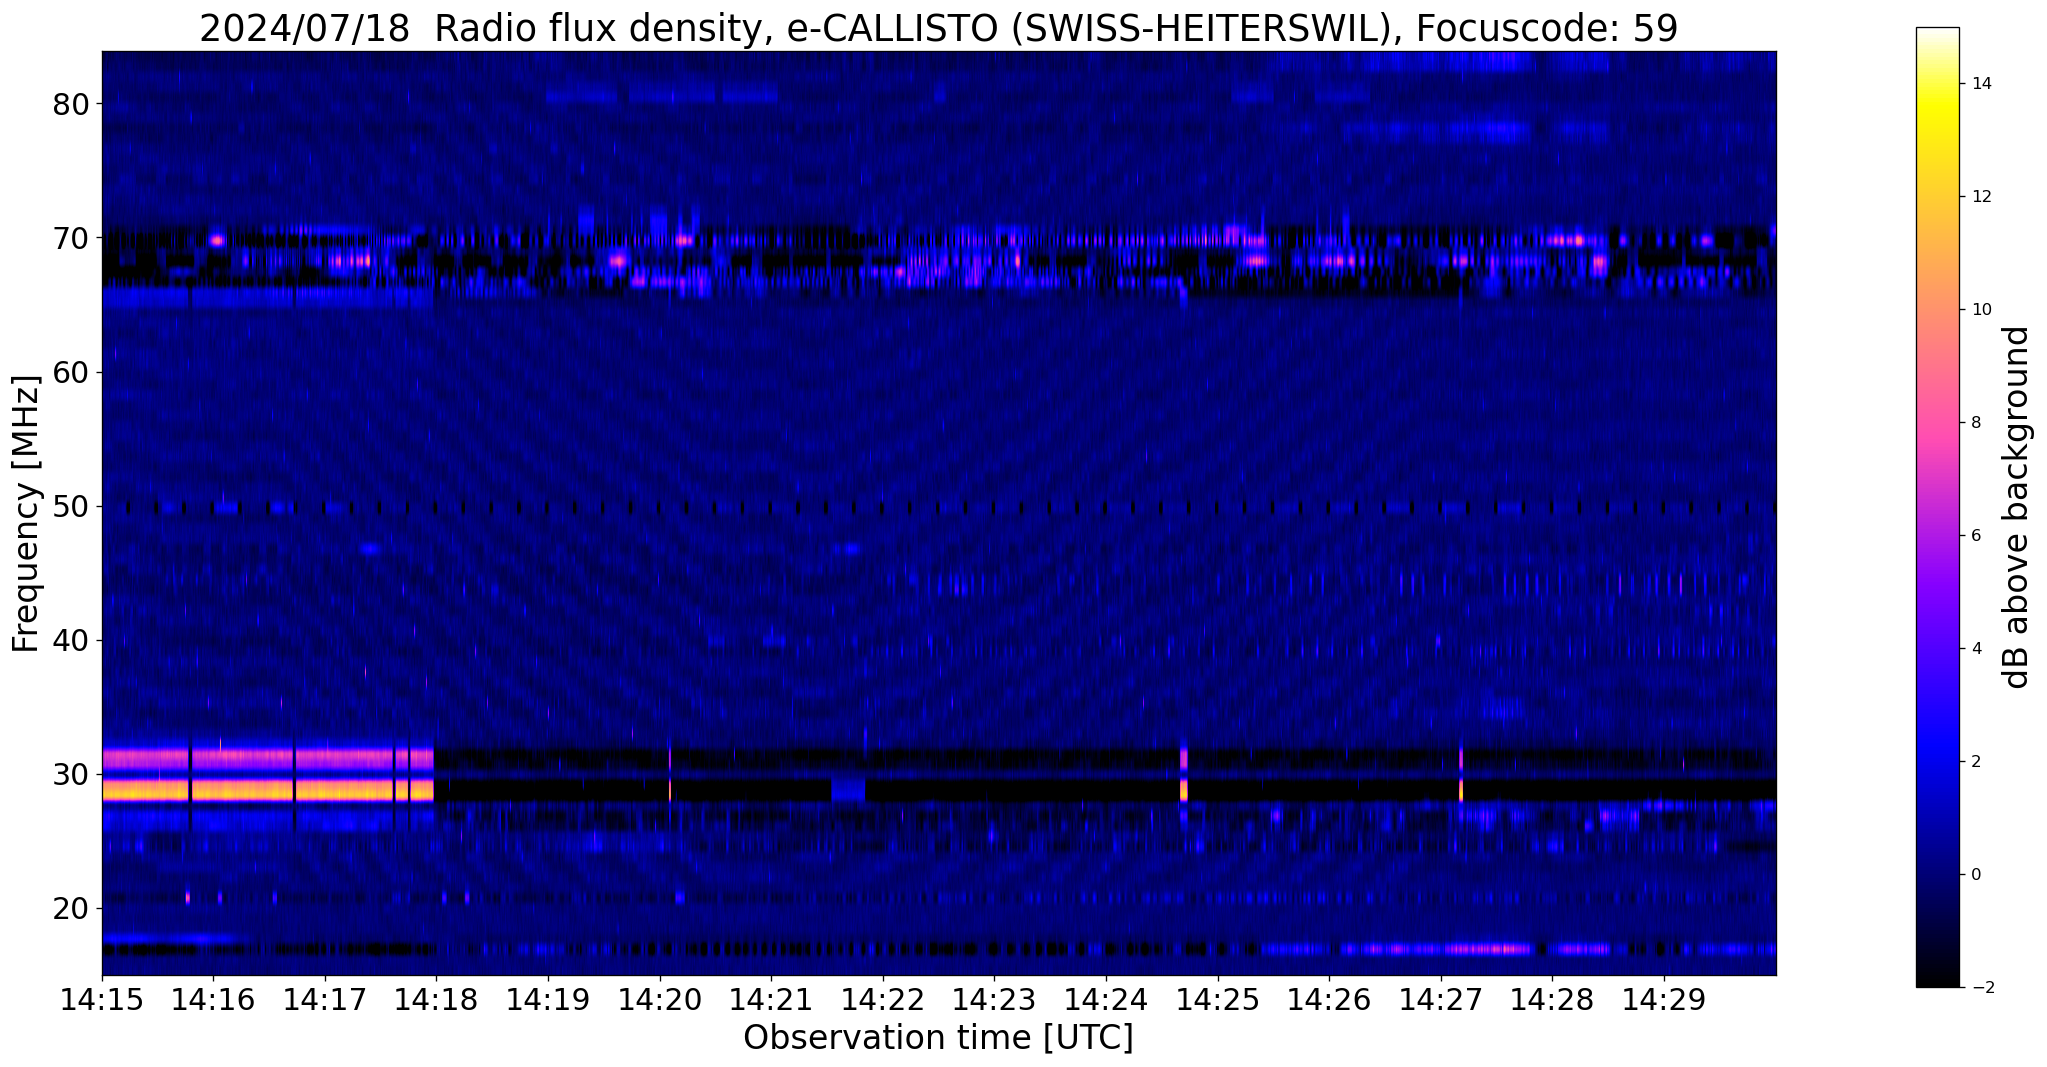Click the narrow burst spike near 14:24:40
Screen dimensions: 2047x1067
pyautogui.click(x=1184, y=774)
